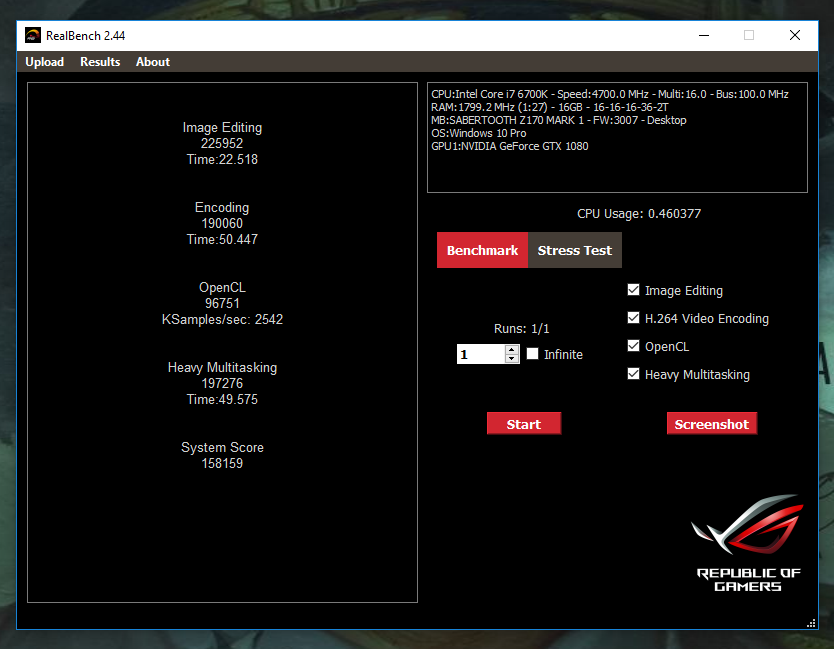Click 'KSamples/sec: 2542' text
The width and height of the screenshot is (834, 649).
222,320
